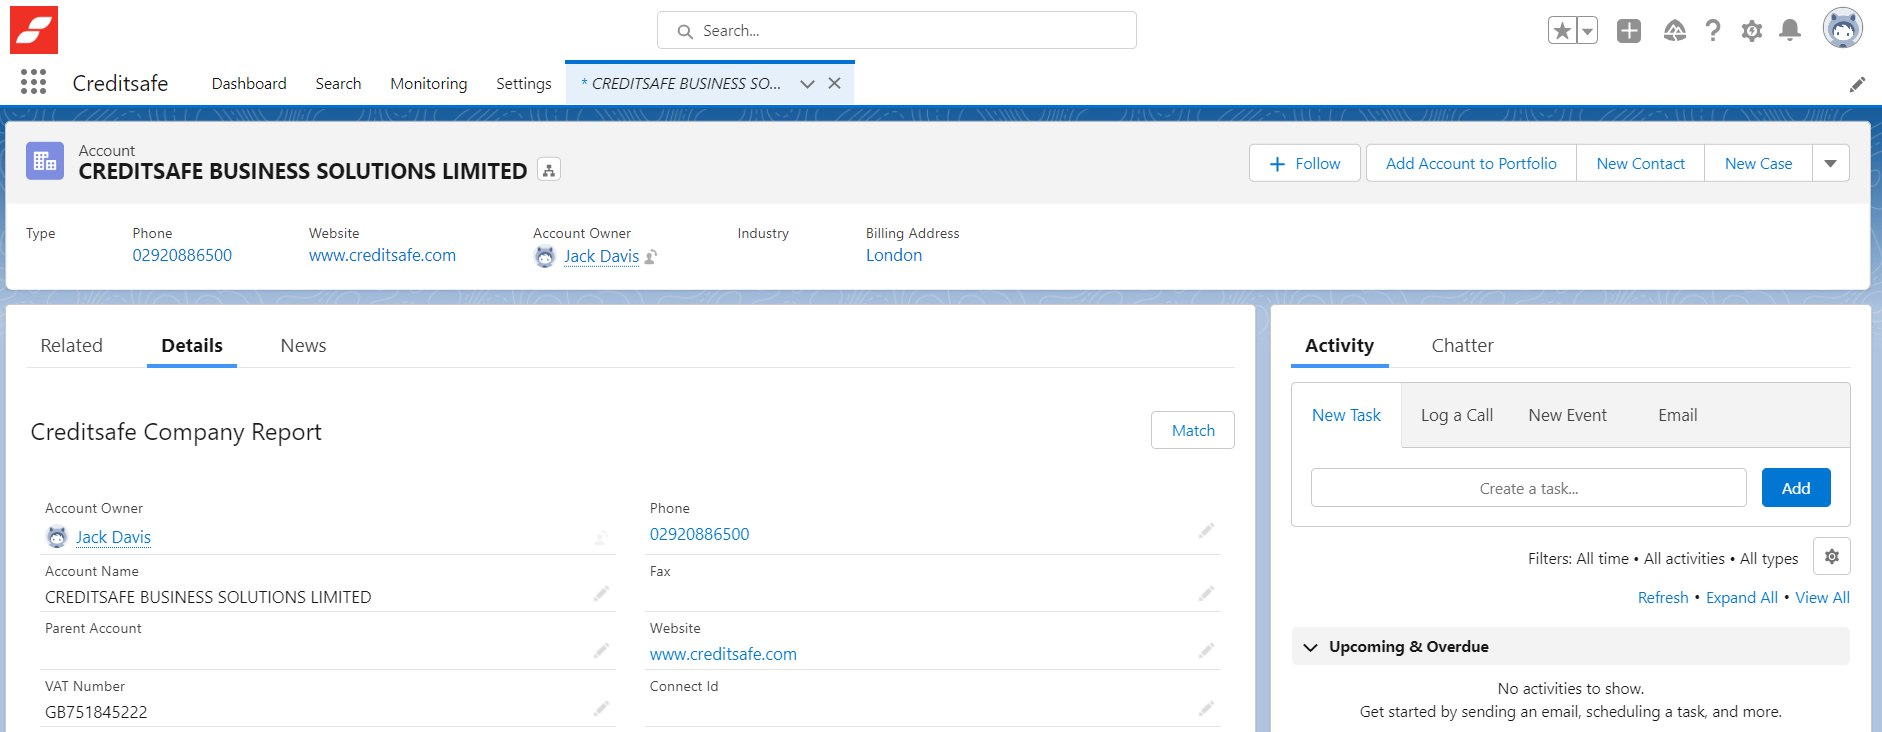Open details www.creditsafe.com link

(723, 654)
